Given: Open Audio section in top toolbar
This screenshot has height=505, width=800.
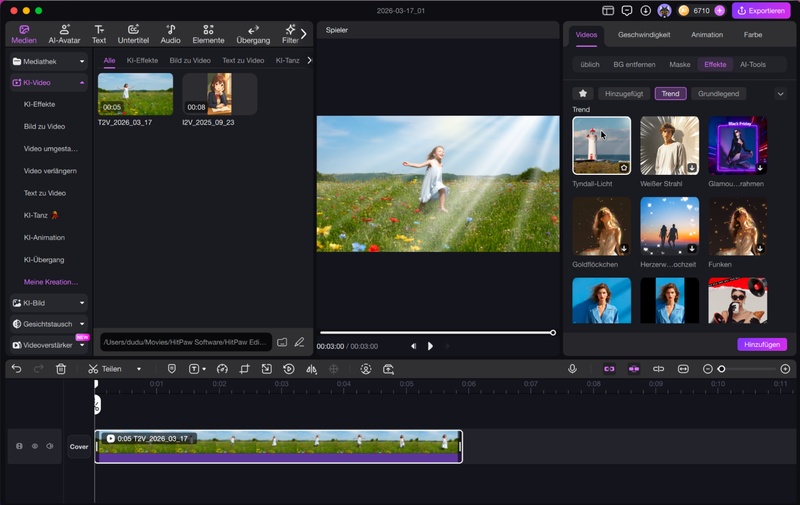Looking at the screenshot, I should 170,34.
